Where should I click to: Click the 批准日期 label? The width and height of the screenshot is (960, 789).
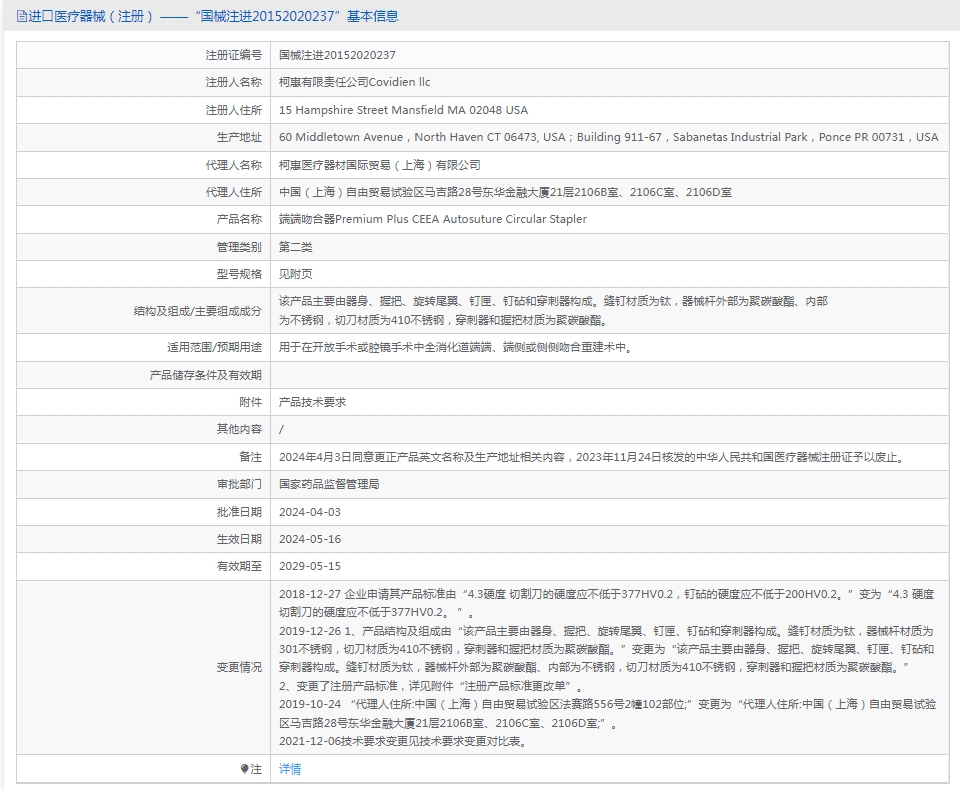tap(239, 512)
